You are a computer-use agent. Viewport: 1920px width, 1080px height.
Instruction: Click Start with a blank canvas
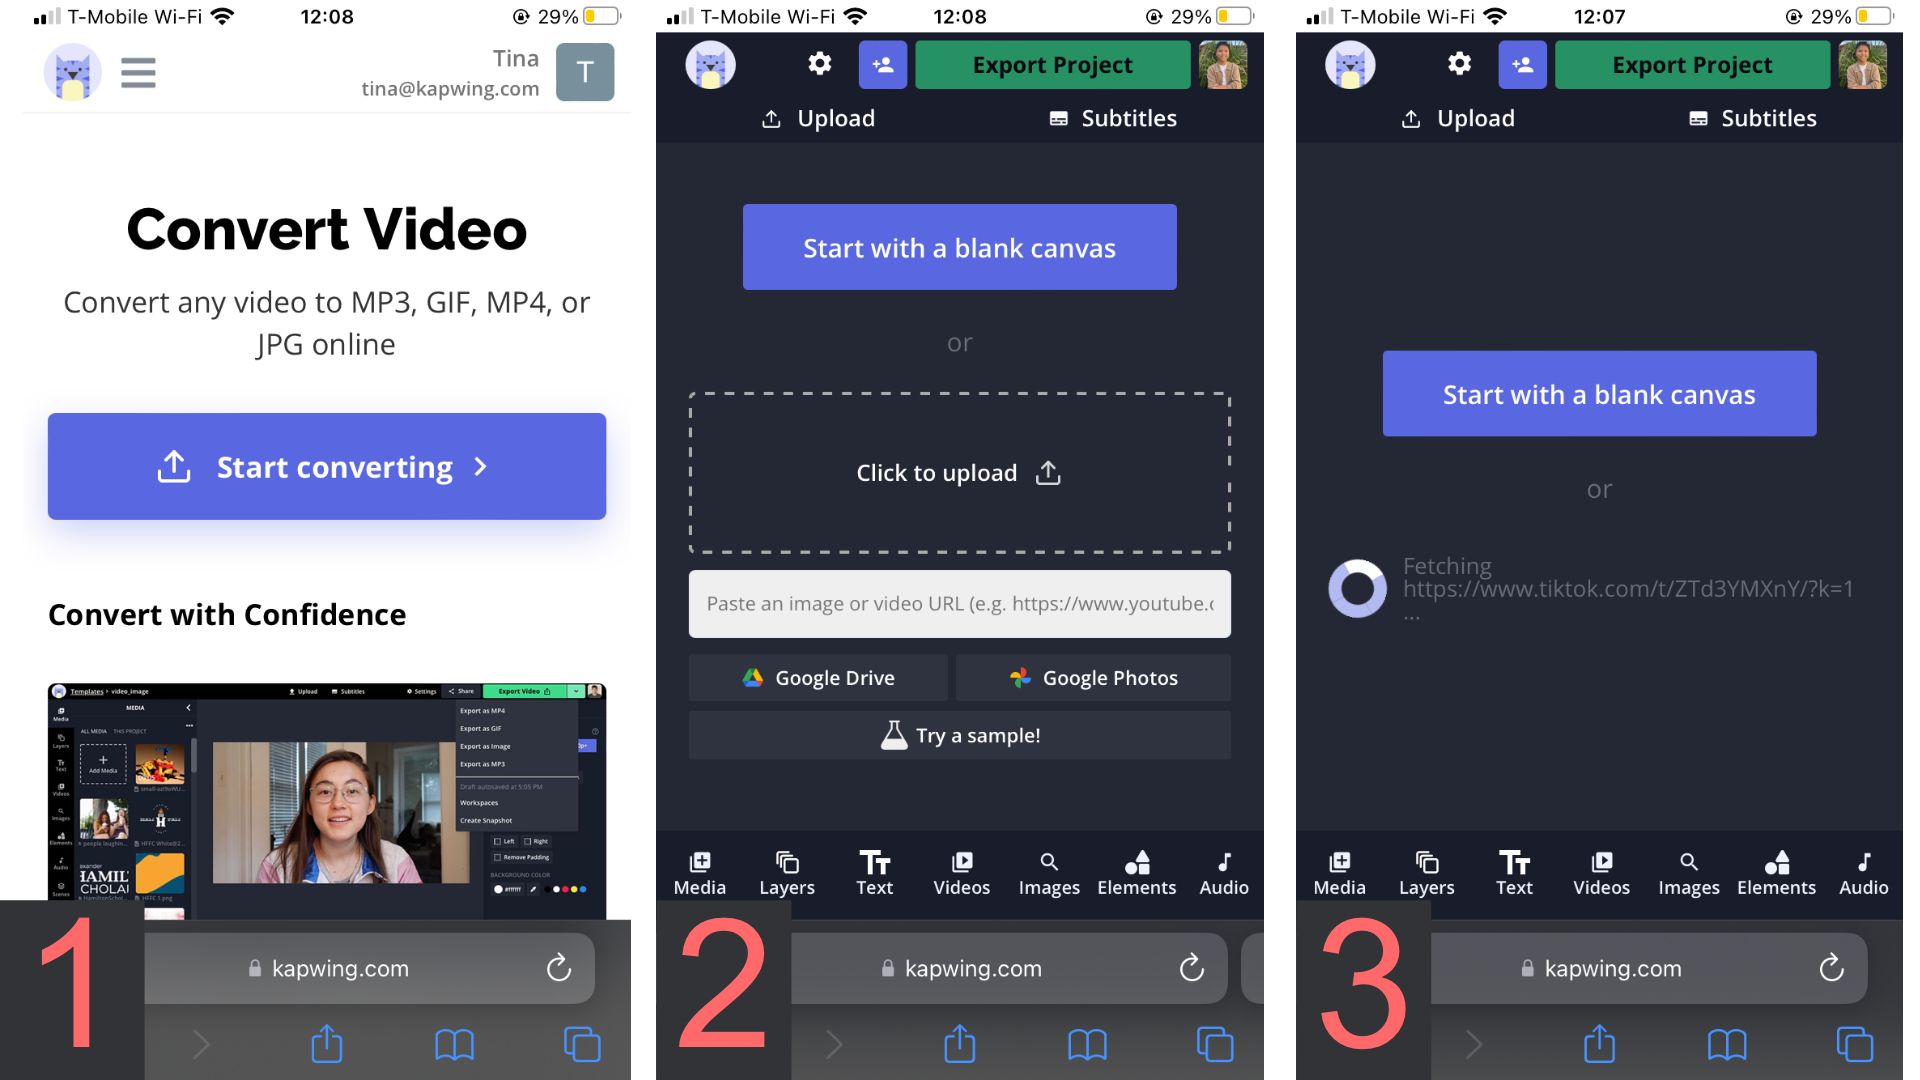pos(959,247)
